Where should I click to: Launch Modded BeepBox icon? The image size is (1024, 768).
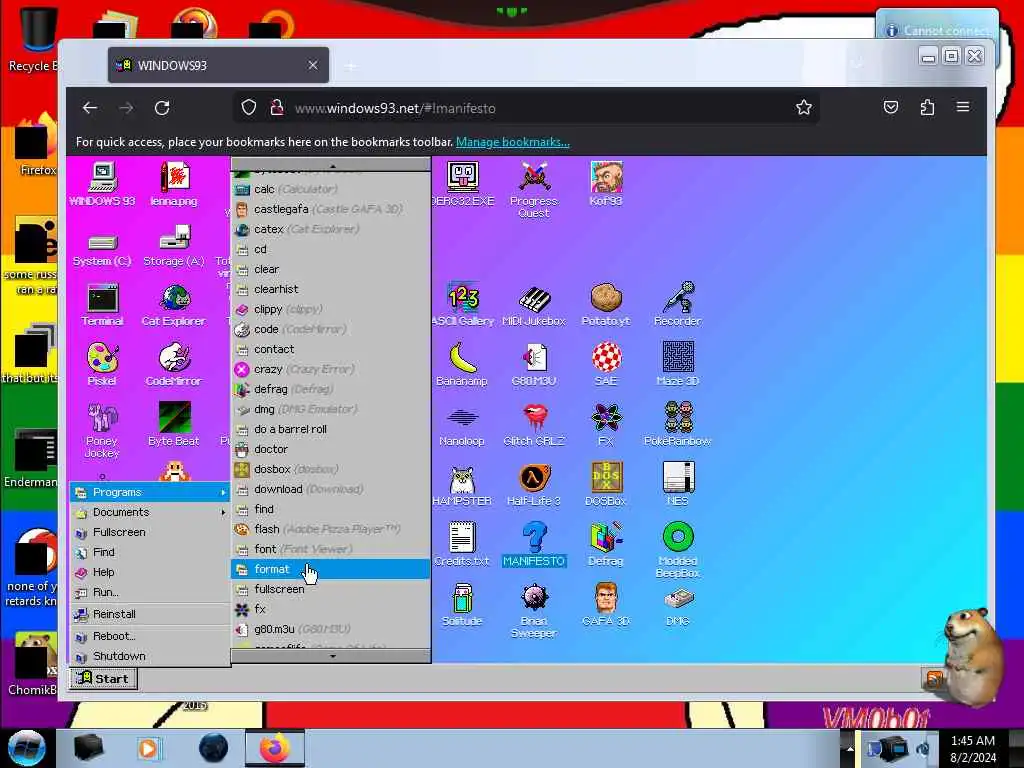point(678,550)
